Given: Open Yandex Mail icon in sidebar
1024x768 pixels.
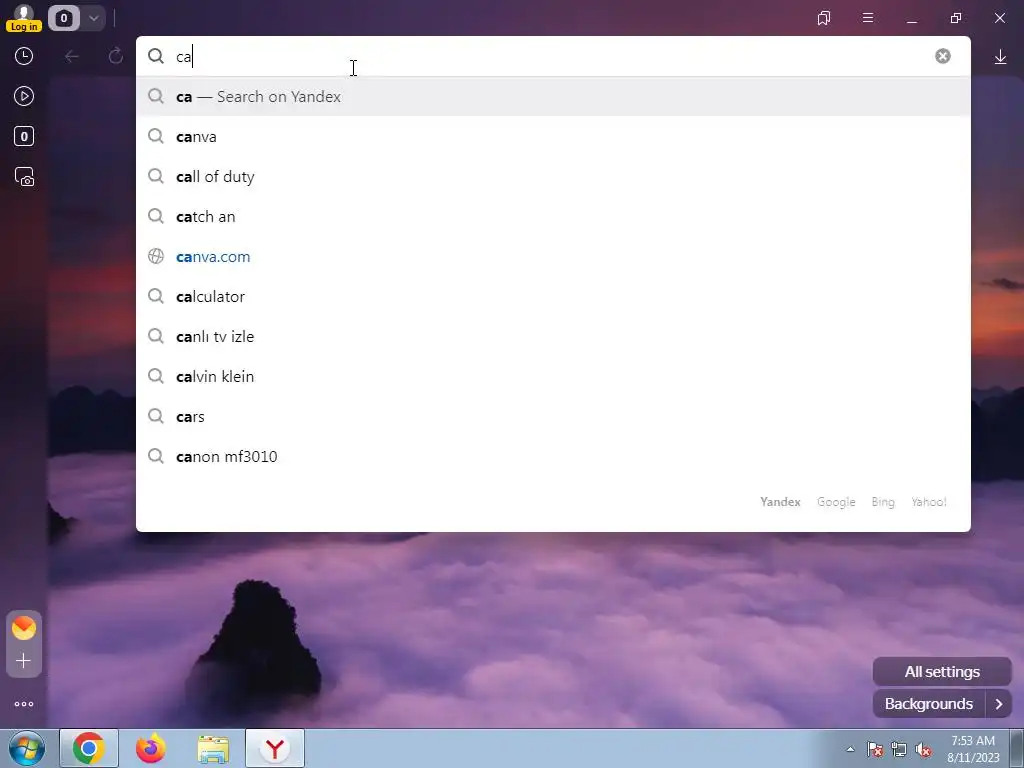Looking at the screenshot, I should pos(24,628).
